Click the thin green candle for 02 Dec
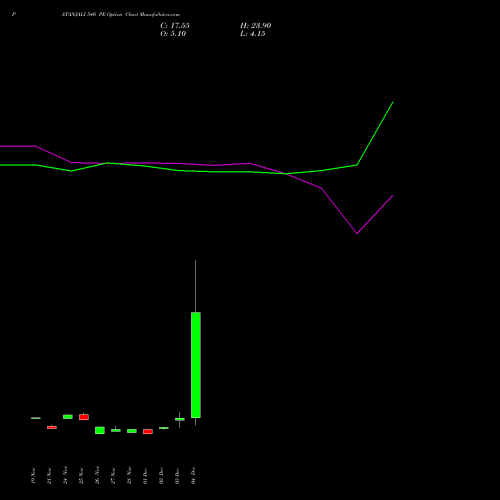This screenshot has height=500, width=500. (x=164, y=428)
